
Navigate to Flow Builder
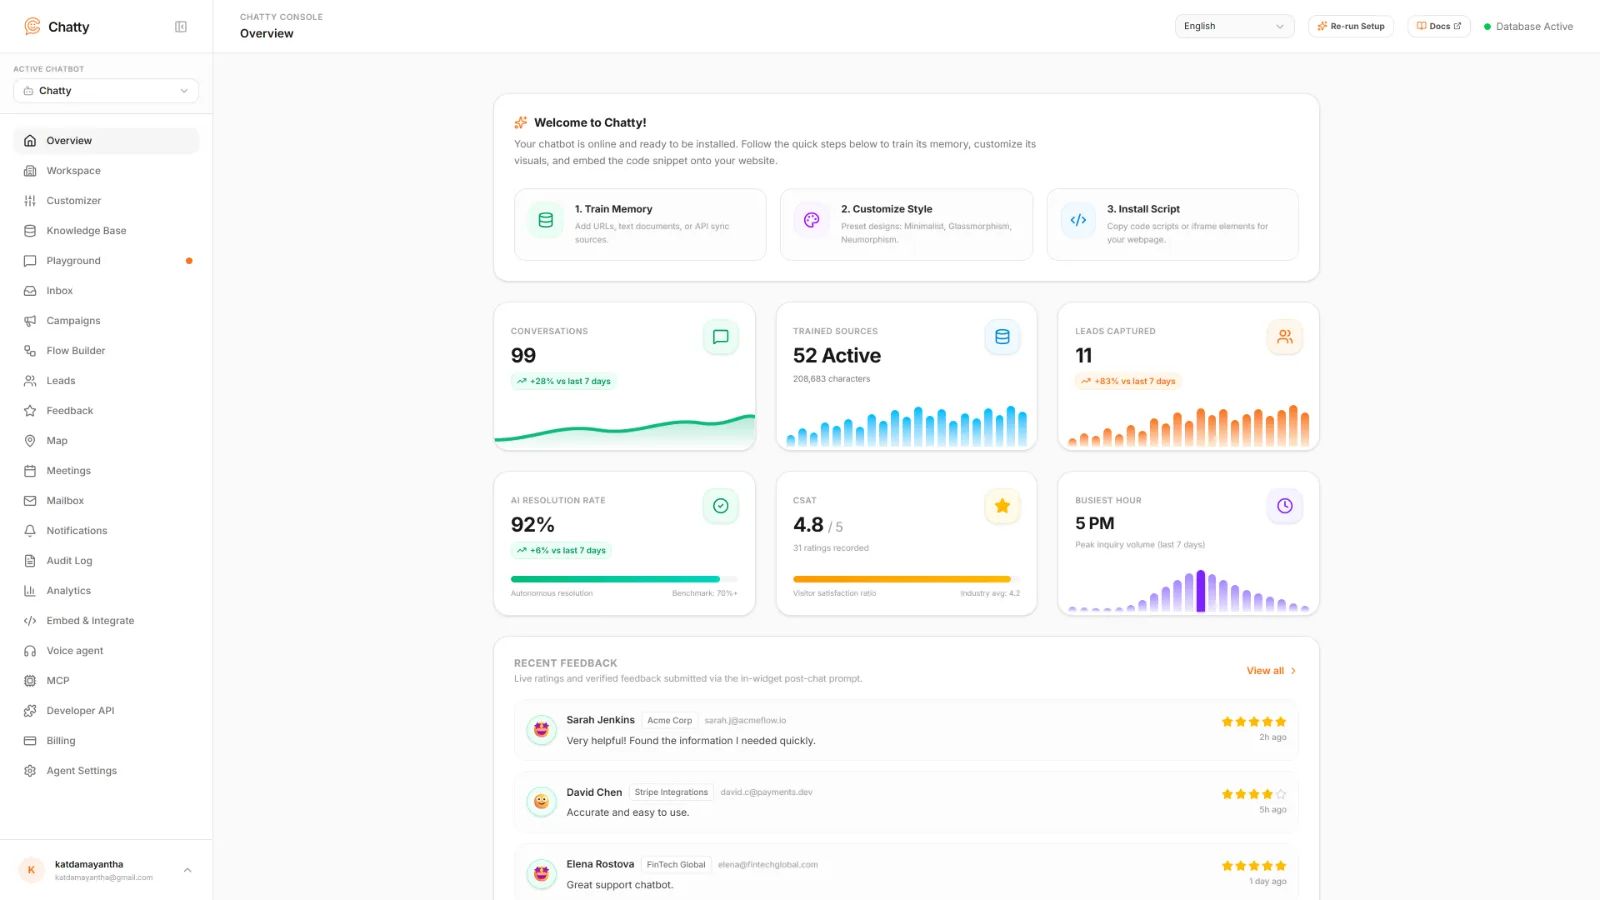point(106,351)
